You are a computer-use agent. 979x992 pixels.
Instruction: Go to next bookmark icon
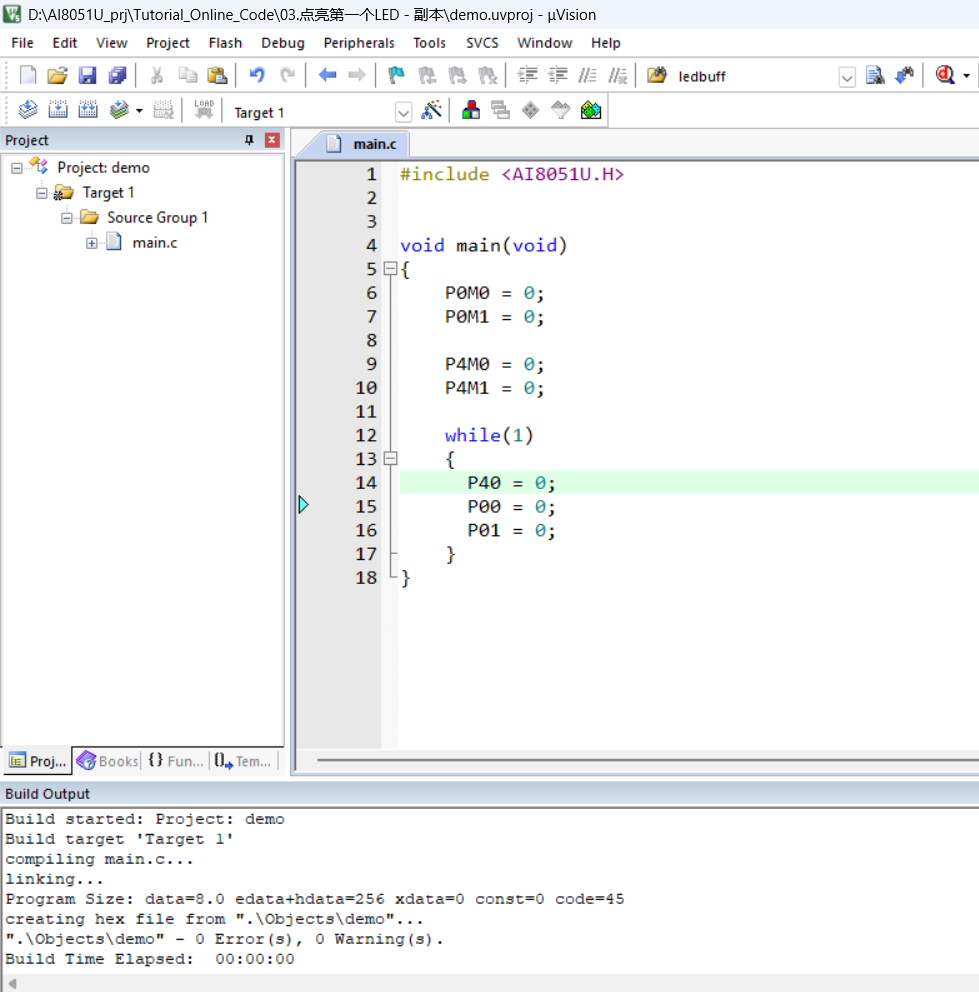click(x=457, y=75)
